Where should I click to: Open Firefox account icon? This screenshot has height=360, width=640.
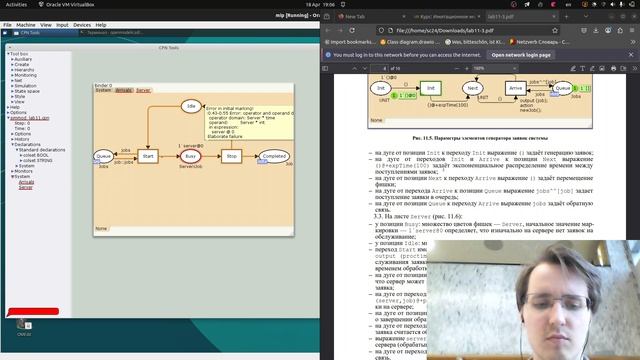(x=608, y=30)
